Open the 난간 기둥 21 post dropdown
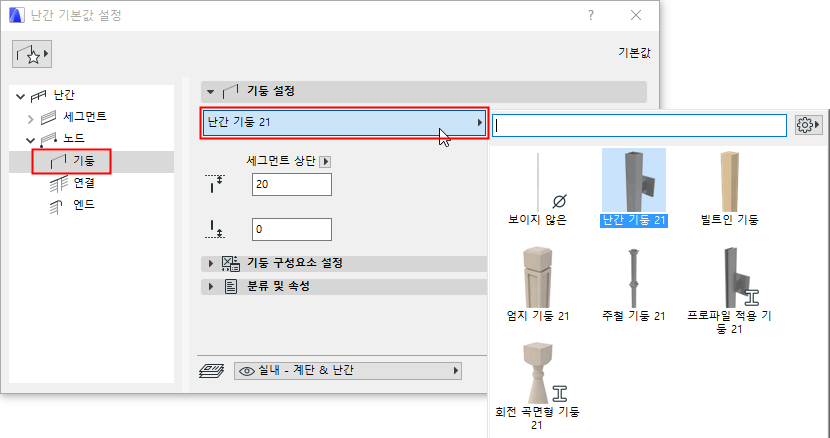Viewport: 830px width, 438px height. [x=344, y=122]
